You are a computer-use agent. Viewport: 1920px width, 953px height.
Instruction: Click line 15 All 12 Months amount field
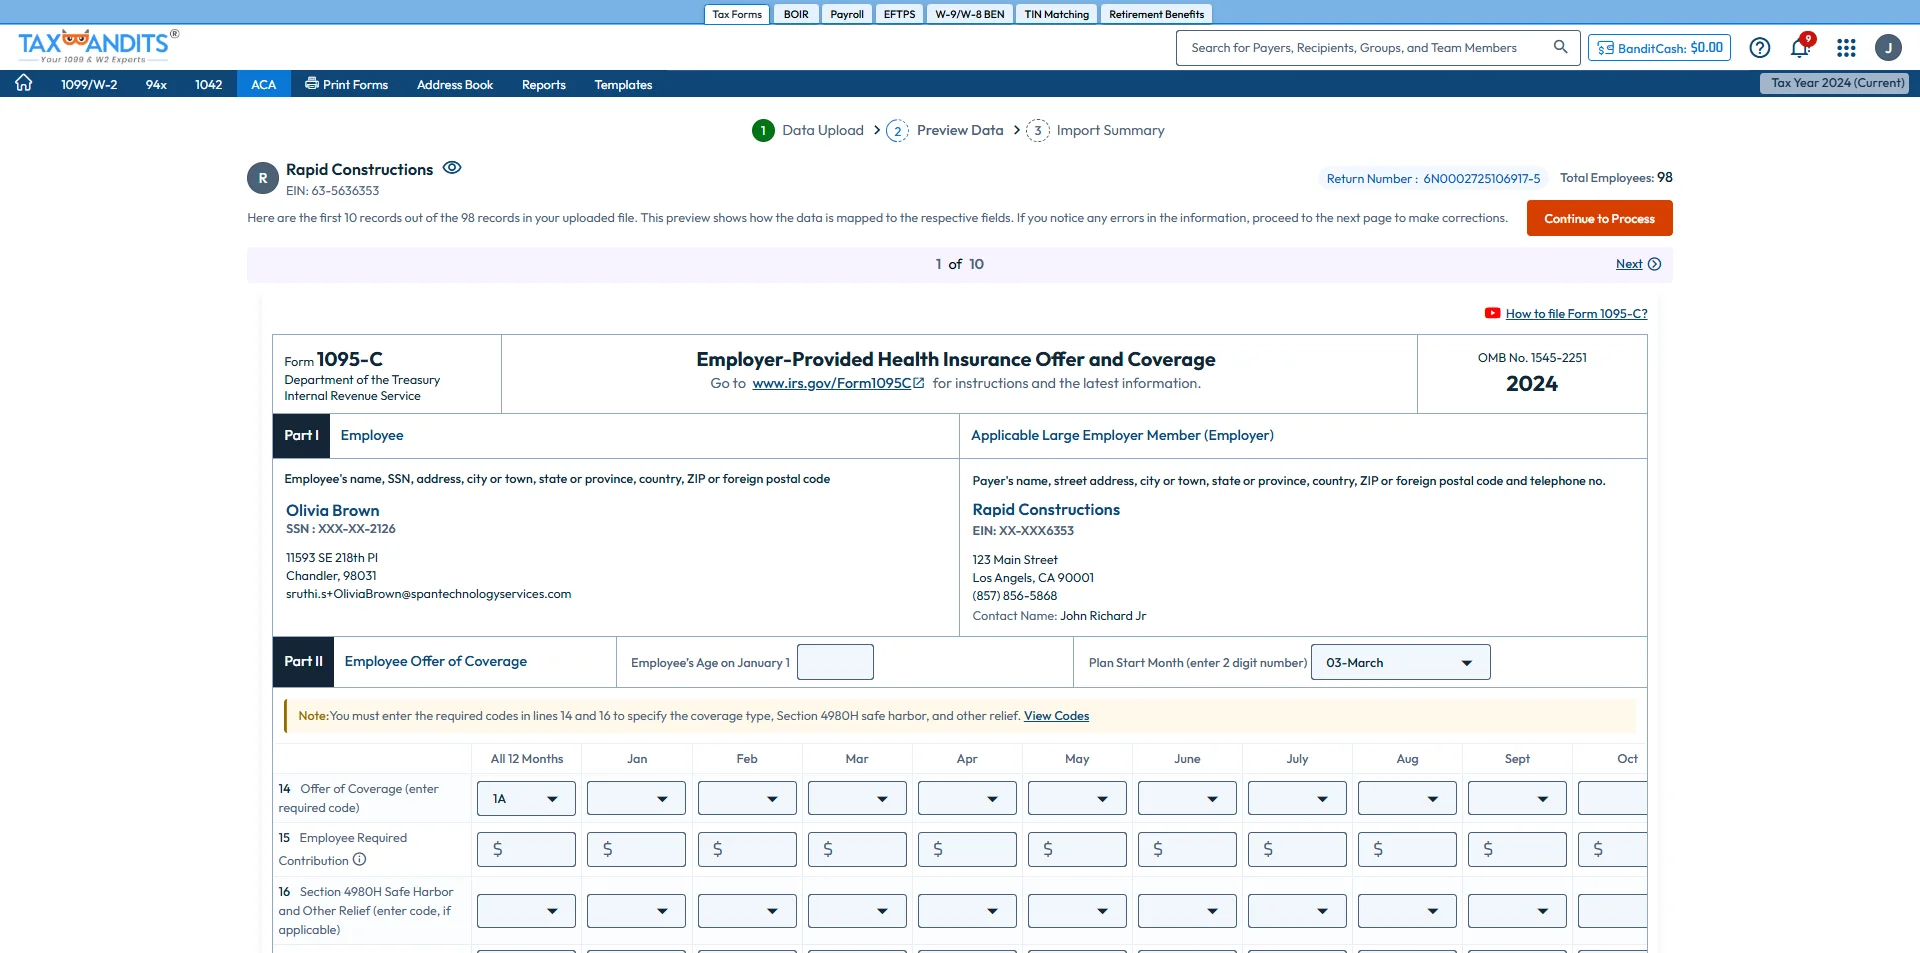coord(526,849)
